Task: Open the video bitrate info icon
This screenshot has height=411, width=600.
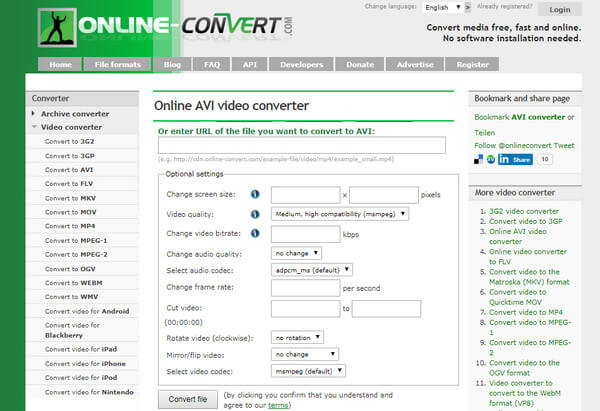Action: [x=255, y=233]
